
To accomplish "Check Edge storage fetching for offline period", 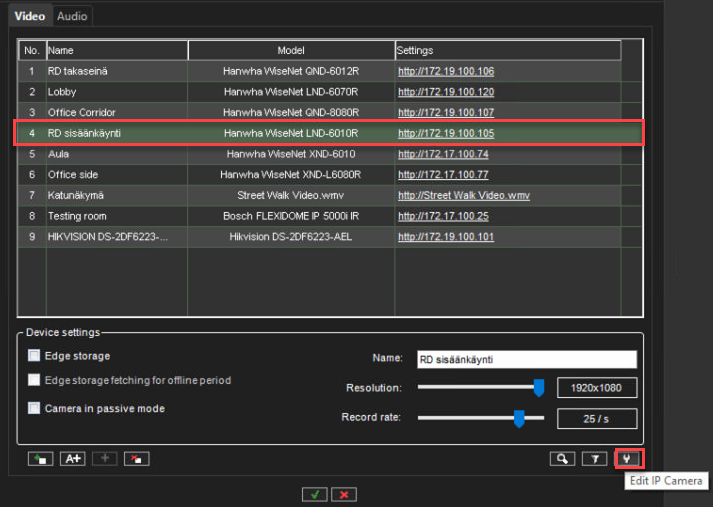I will (x=34, y=380).
